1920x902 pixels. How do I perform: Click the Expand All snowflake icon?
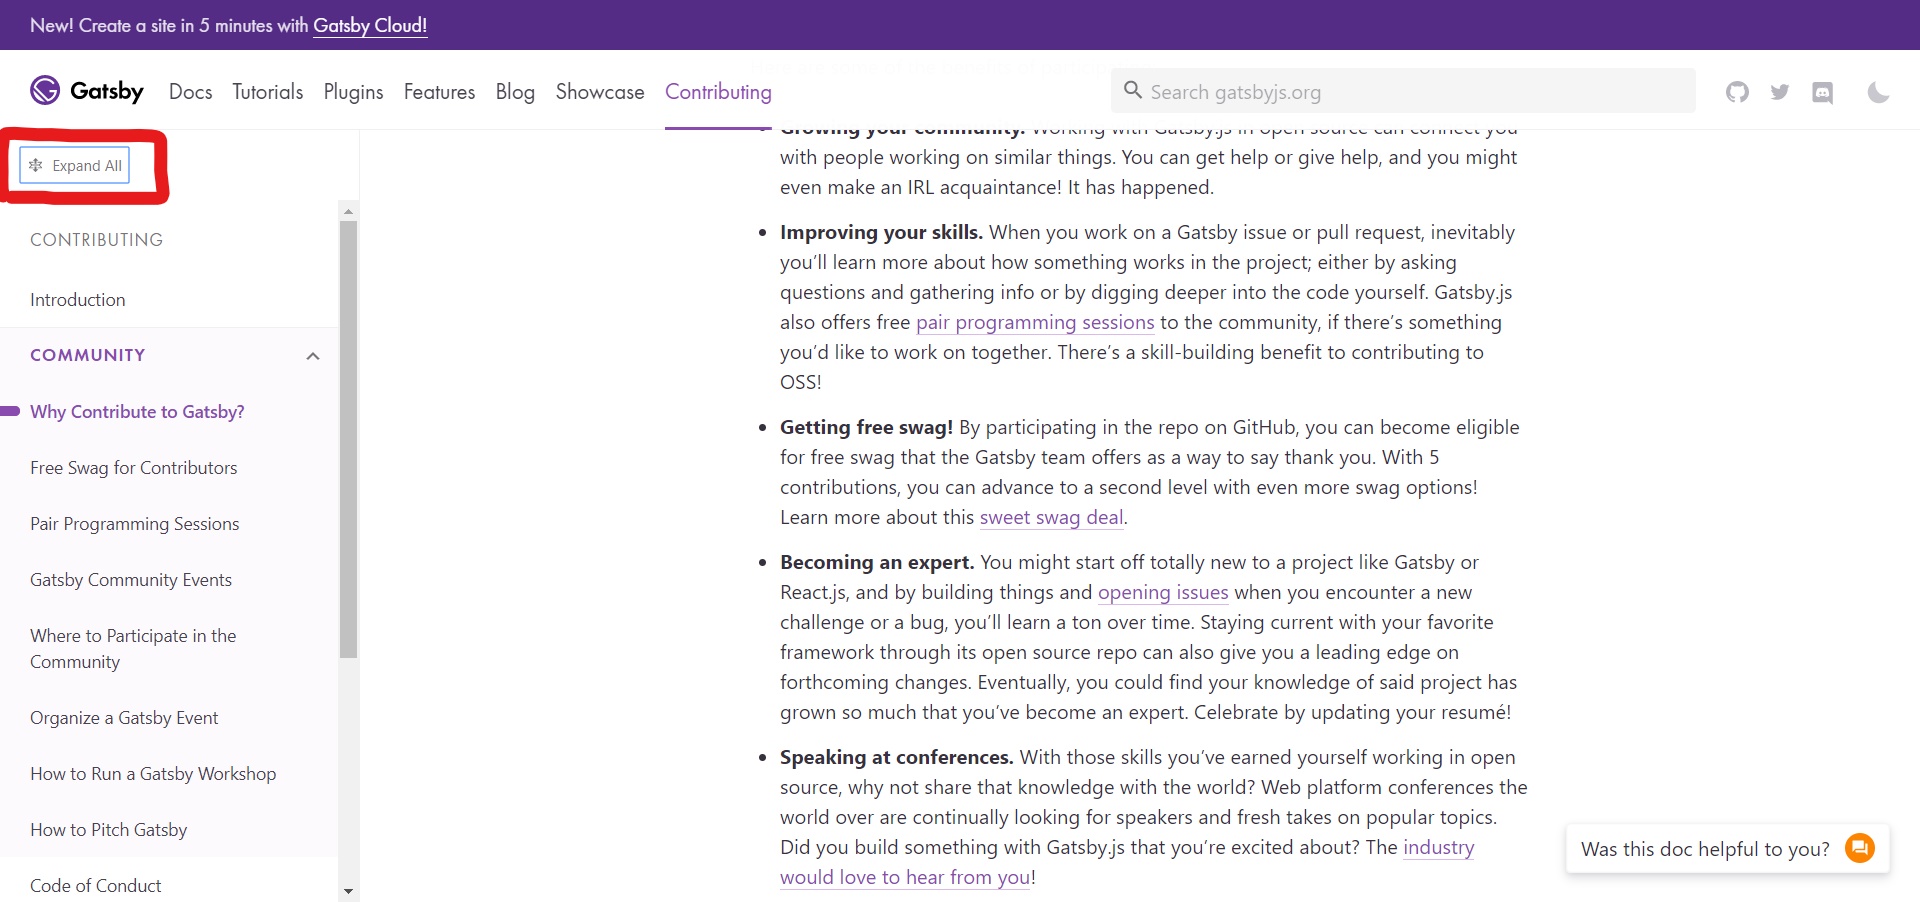pyautogui.click(x=36, y=165)
